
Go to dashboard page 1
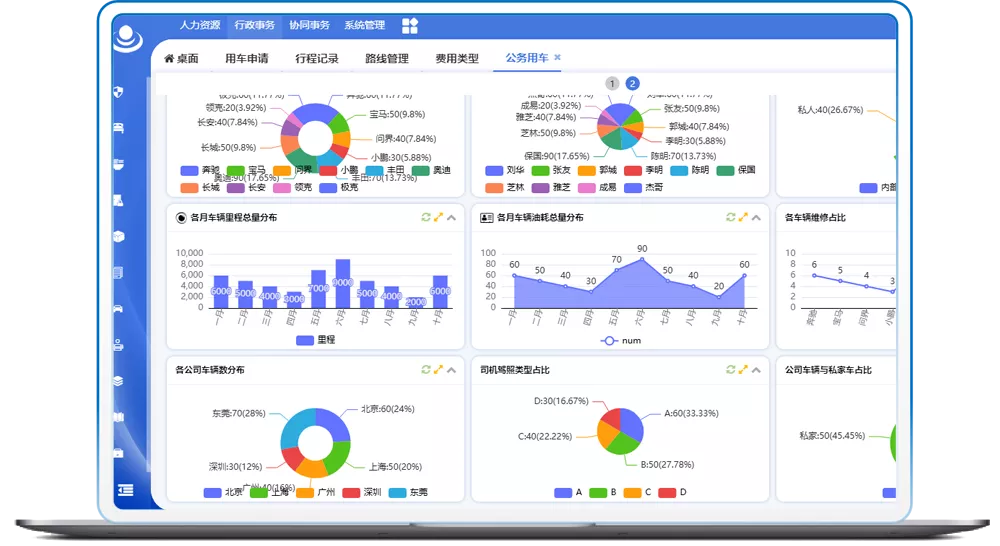[612, 84]
